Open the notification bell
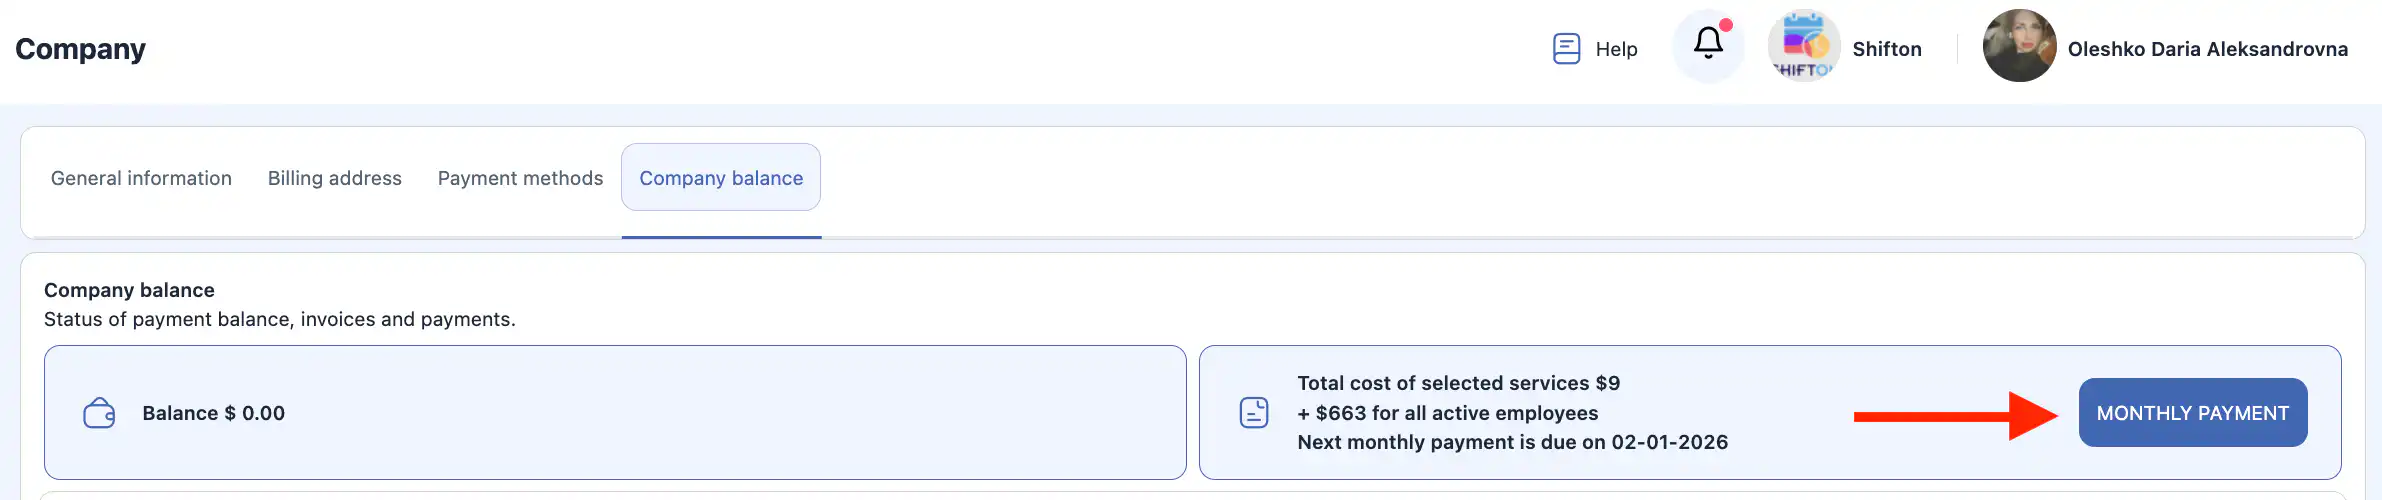Image resolution: width=2382 pixels, height=500 pixels. [x=1708, y=44]
